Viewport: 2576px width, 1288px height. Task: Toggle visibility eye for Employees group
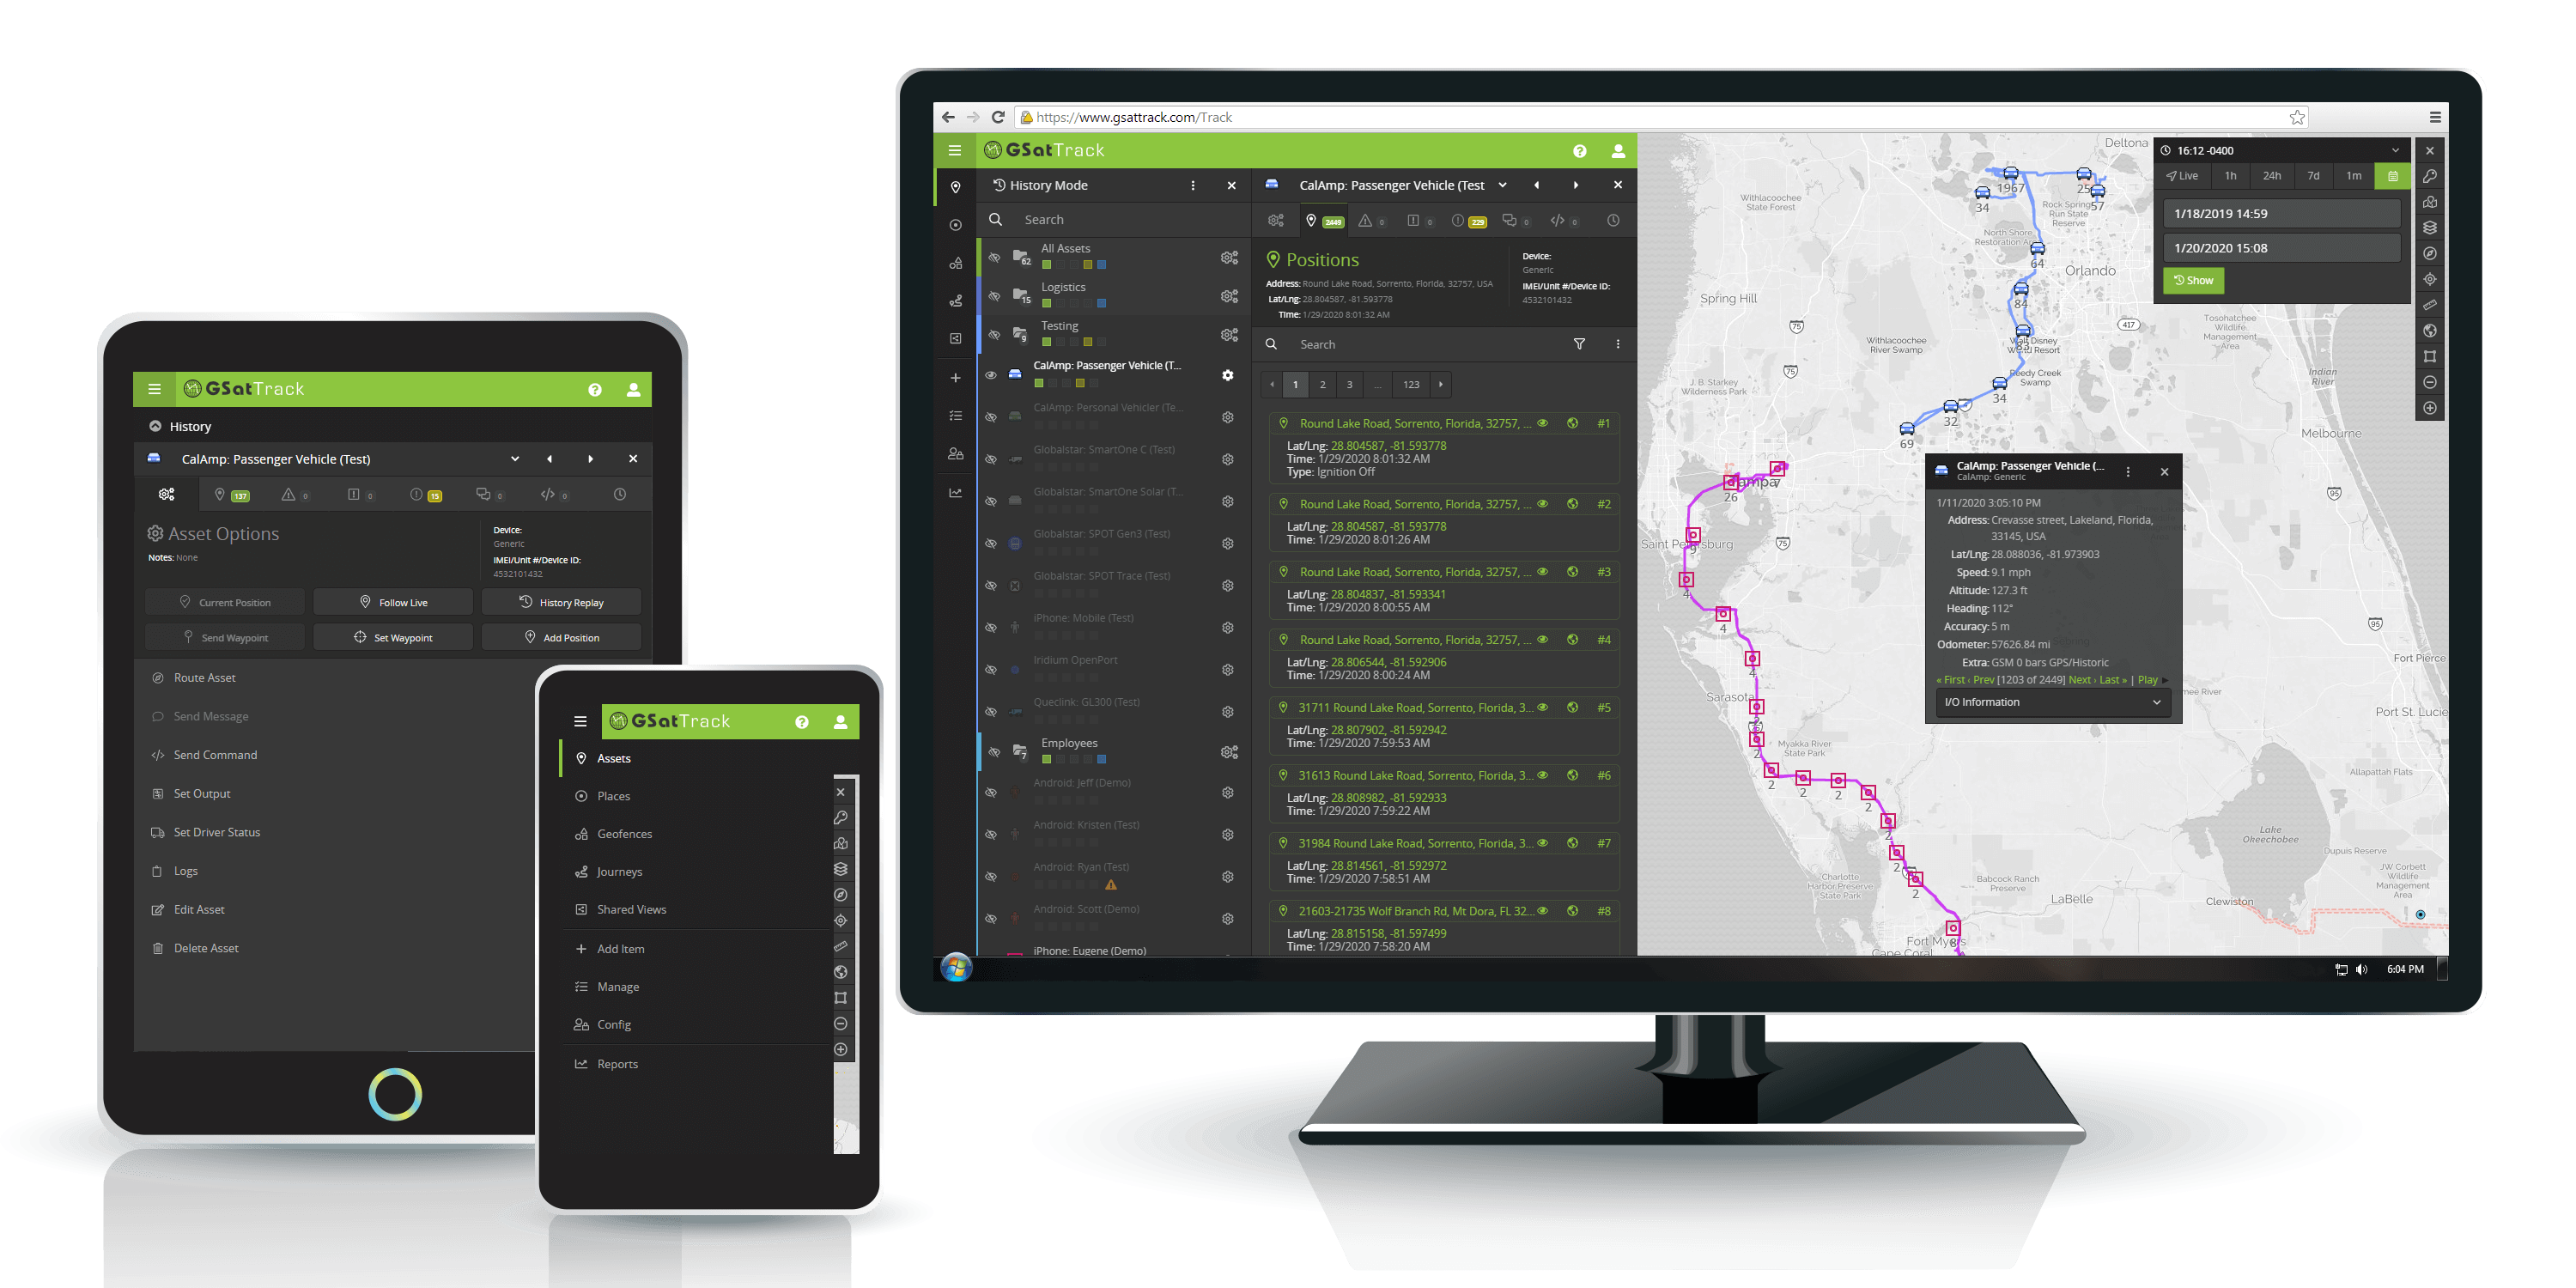[x=994, y=752]
